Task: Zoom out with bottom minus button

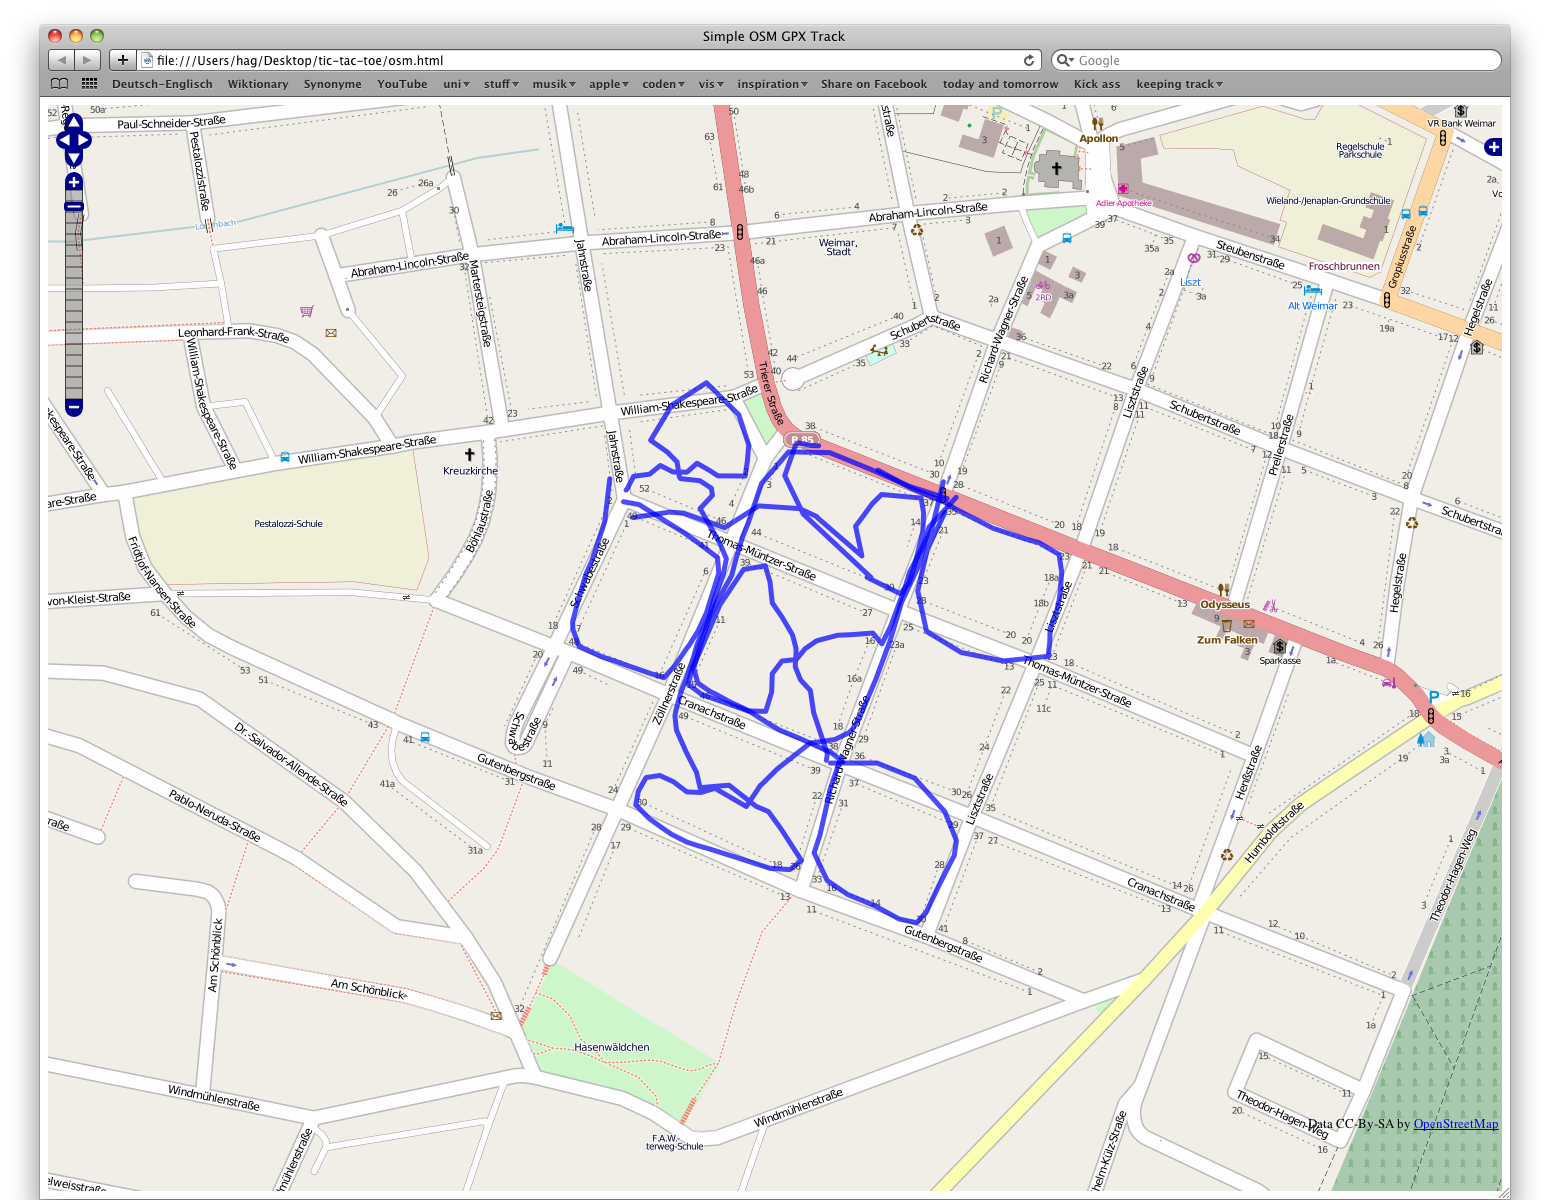Action: pos(74,407)
